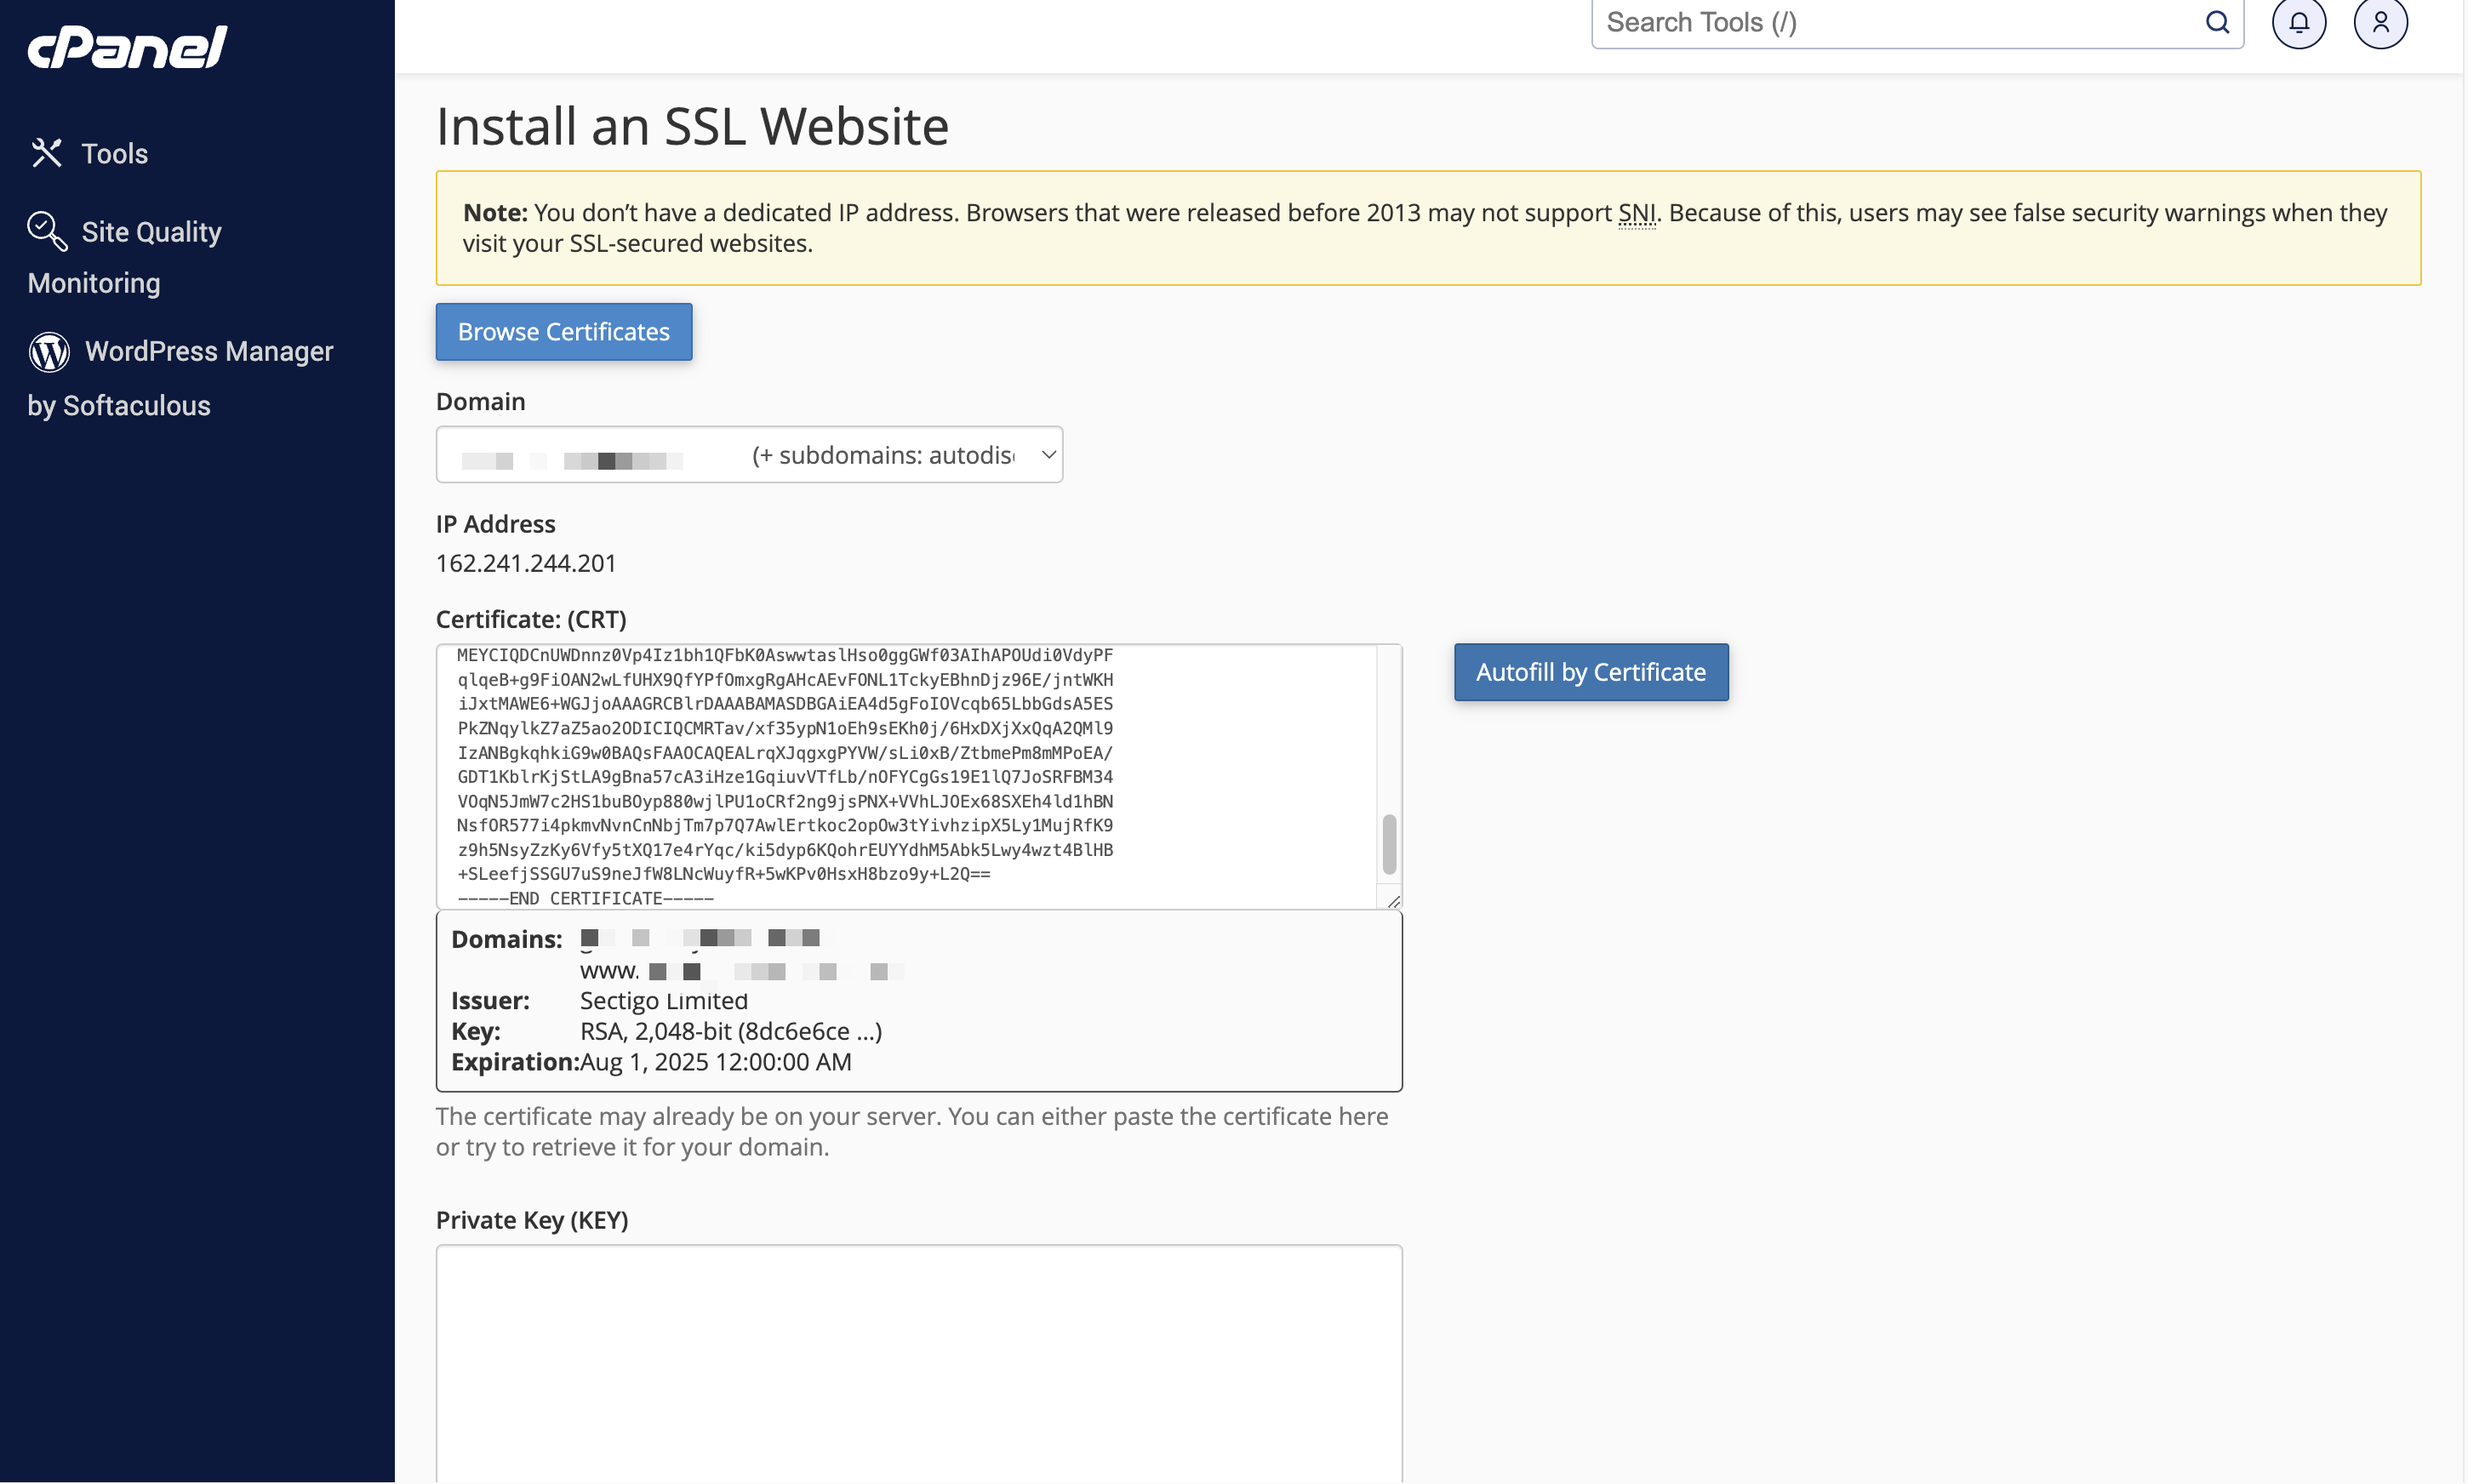Open the notifications bell icon
This screenshot has height=1484, width=2468.
2298,22
